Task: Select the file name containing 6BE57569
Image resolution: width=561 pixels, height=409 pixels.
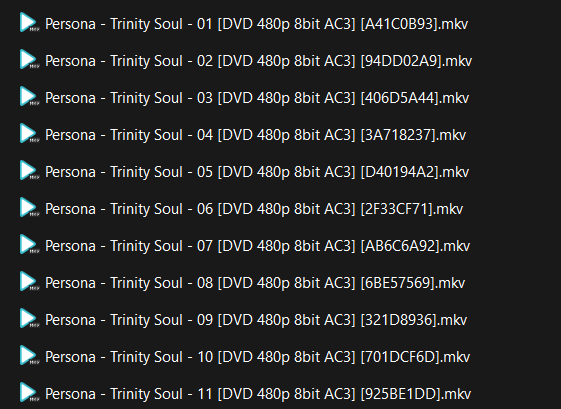Action: [255, 283]
